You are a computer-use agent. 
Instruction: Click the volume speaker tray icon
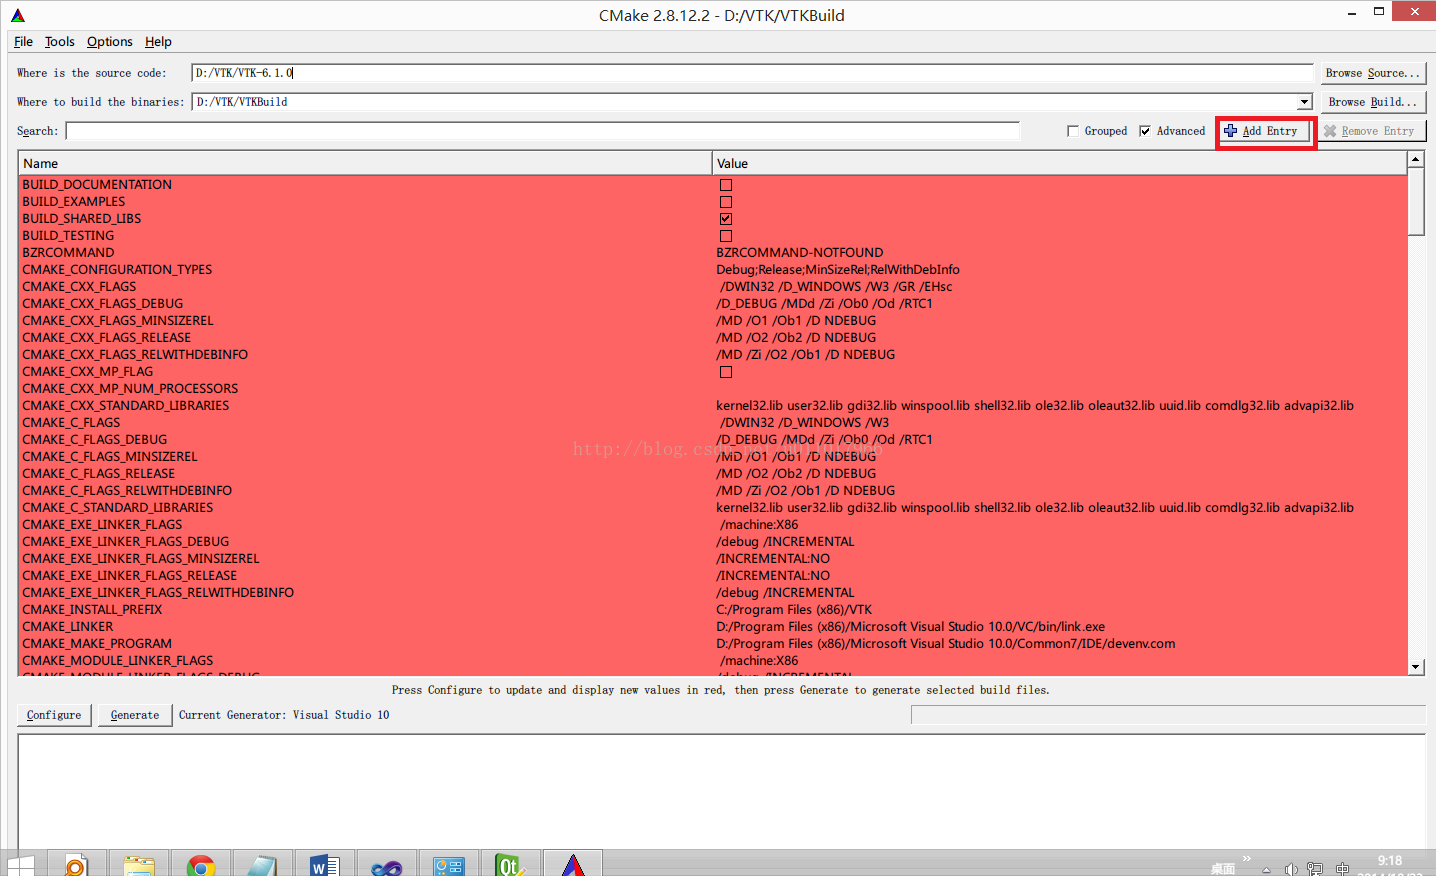1291,869
